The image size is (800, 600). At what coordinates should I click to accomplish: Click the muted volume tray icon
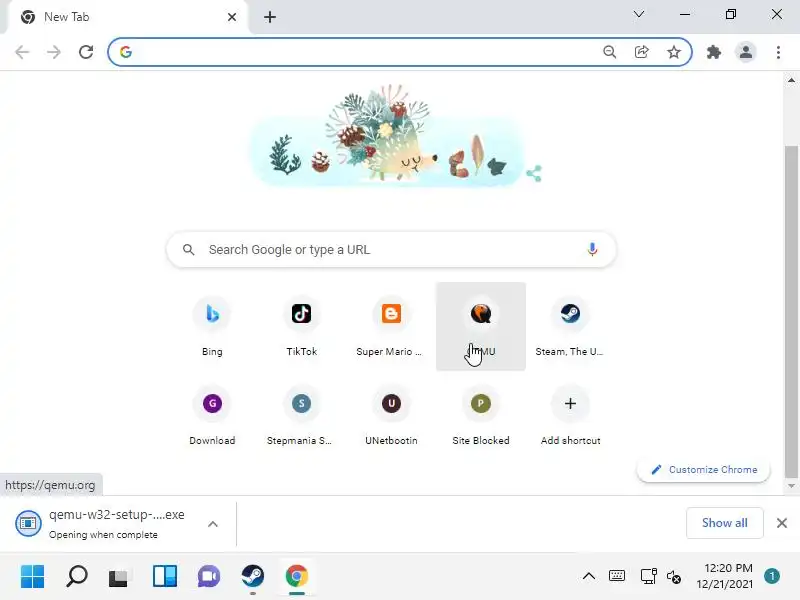[x=673, y=577]
